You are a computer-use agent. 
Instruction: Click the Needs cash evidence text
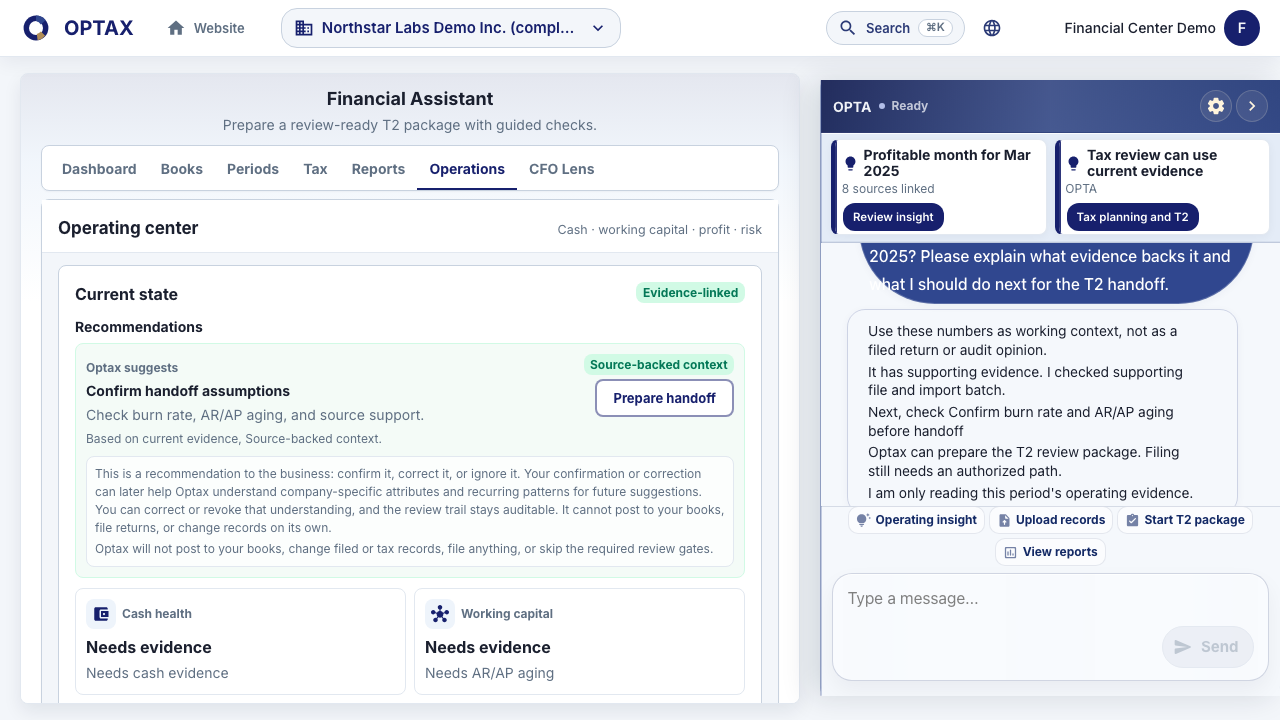point(157,673)
